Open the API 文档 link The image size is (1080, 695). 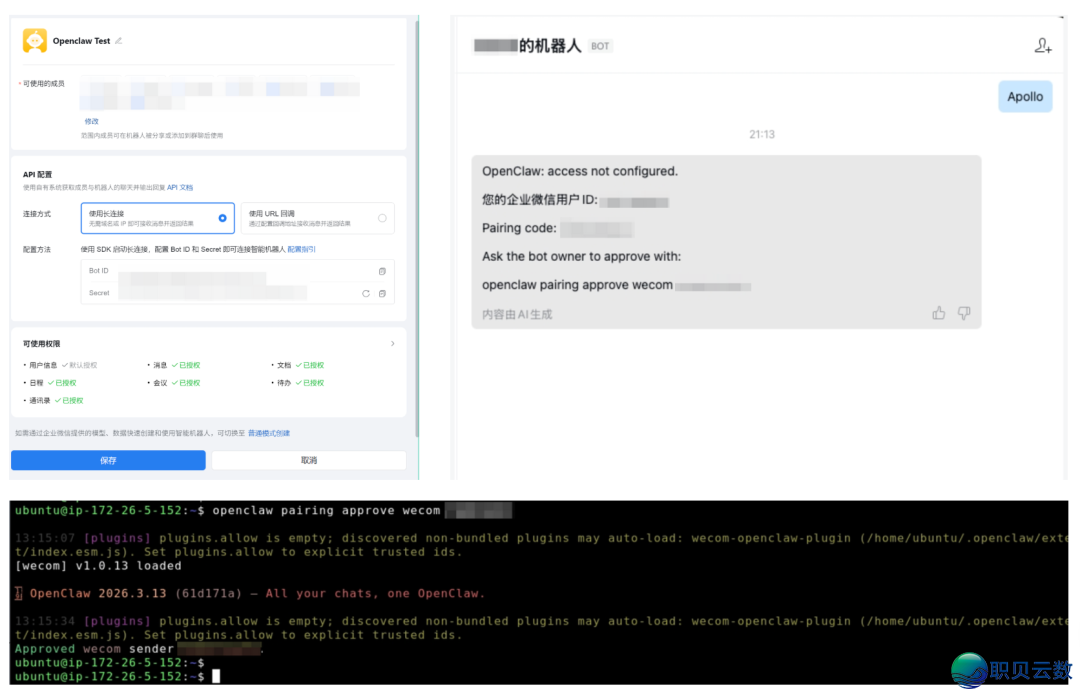180,188
